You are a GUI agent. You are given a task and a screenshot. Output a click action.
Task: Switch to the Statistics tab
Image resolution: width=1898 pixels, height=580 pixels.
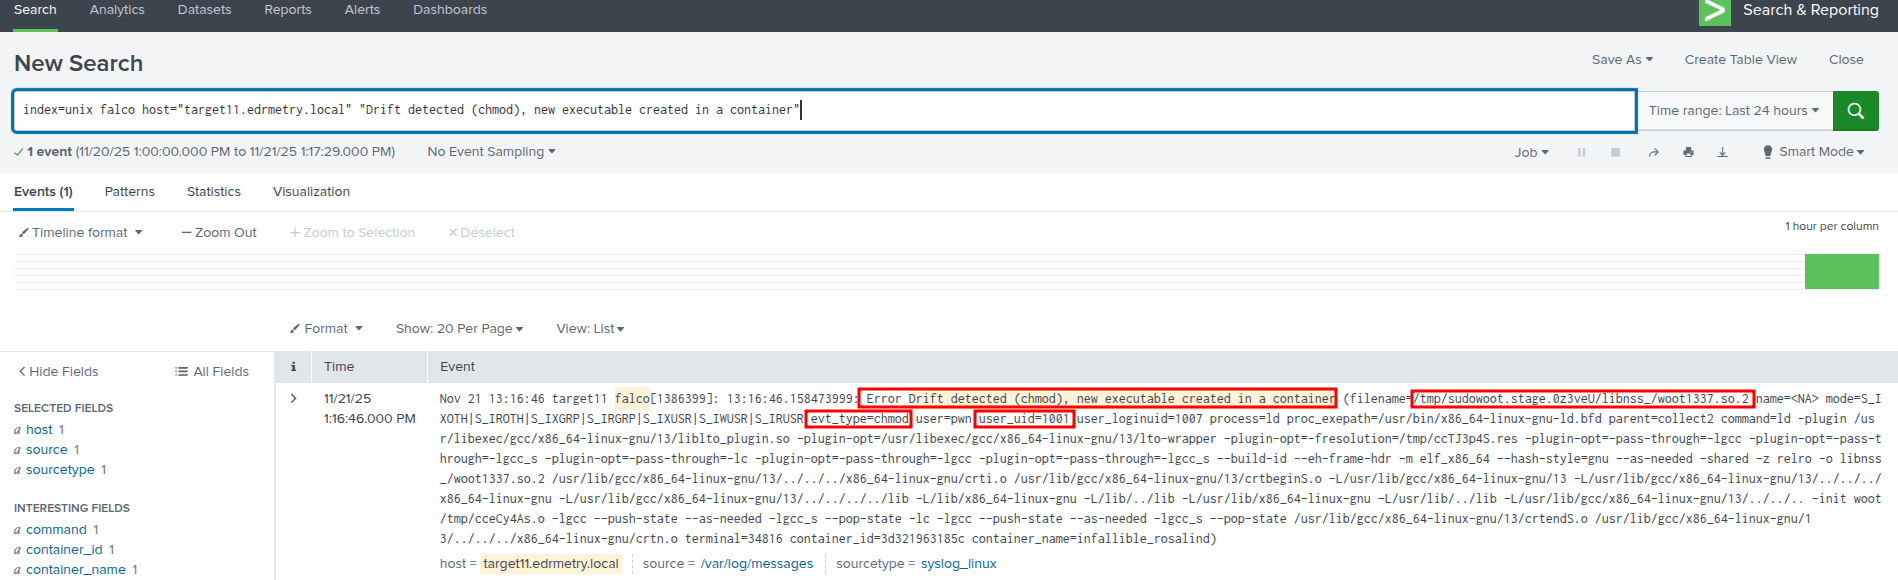213,192
